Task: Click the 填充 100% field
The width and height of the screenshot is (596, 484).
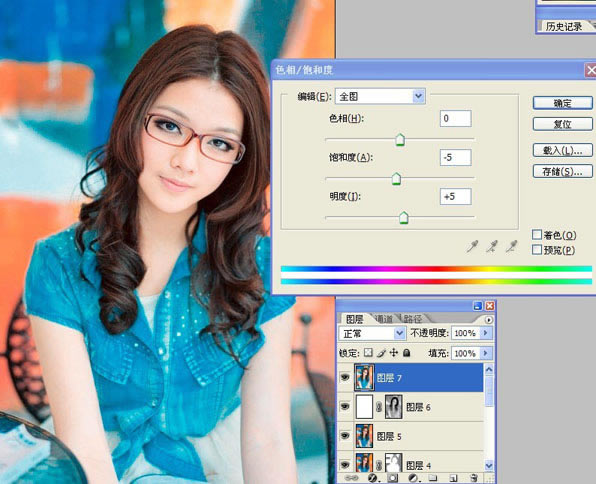Action: click(465, 353)
